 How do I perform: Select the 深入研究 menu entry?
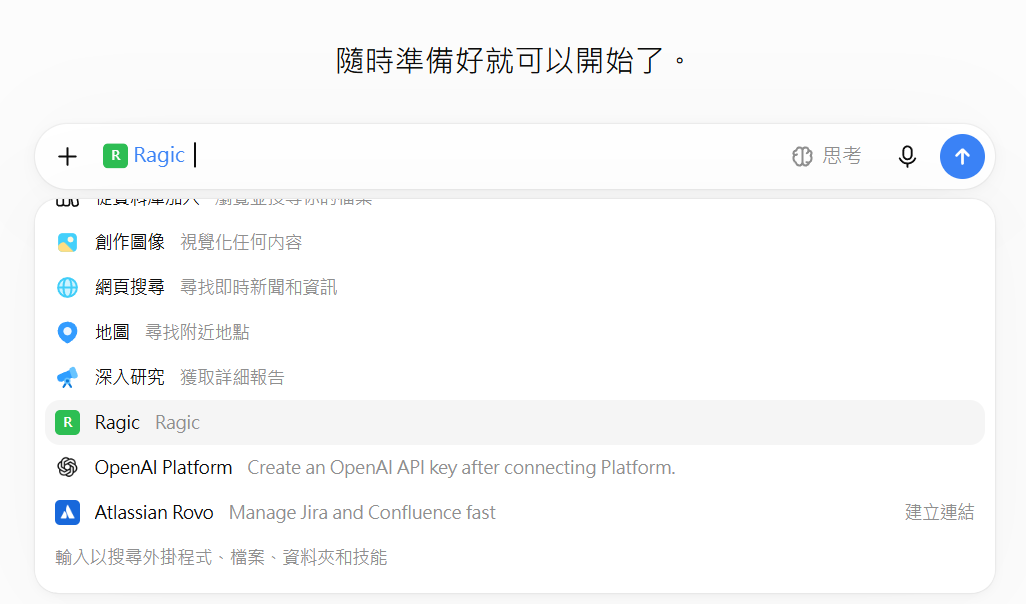514,378
